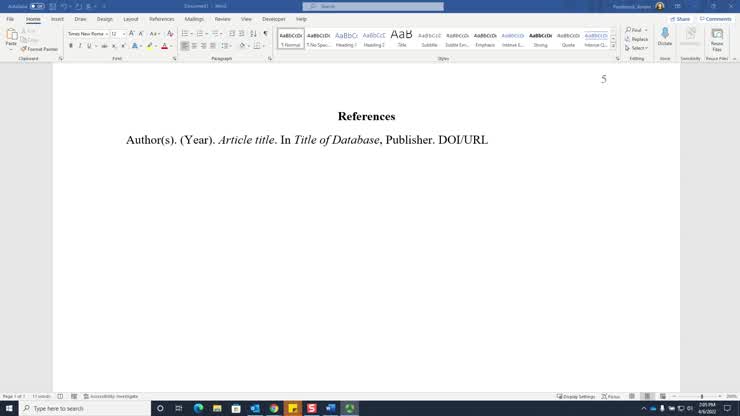Open the font name dropdown
This screenshot has width=740, height=416.
107,34
